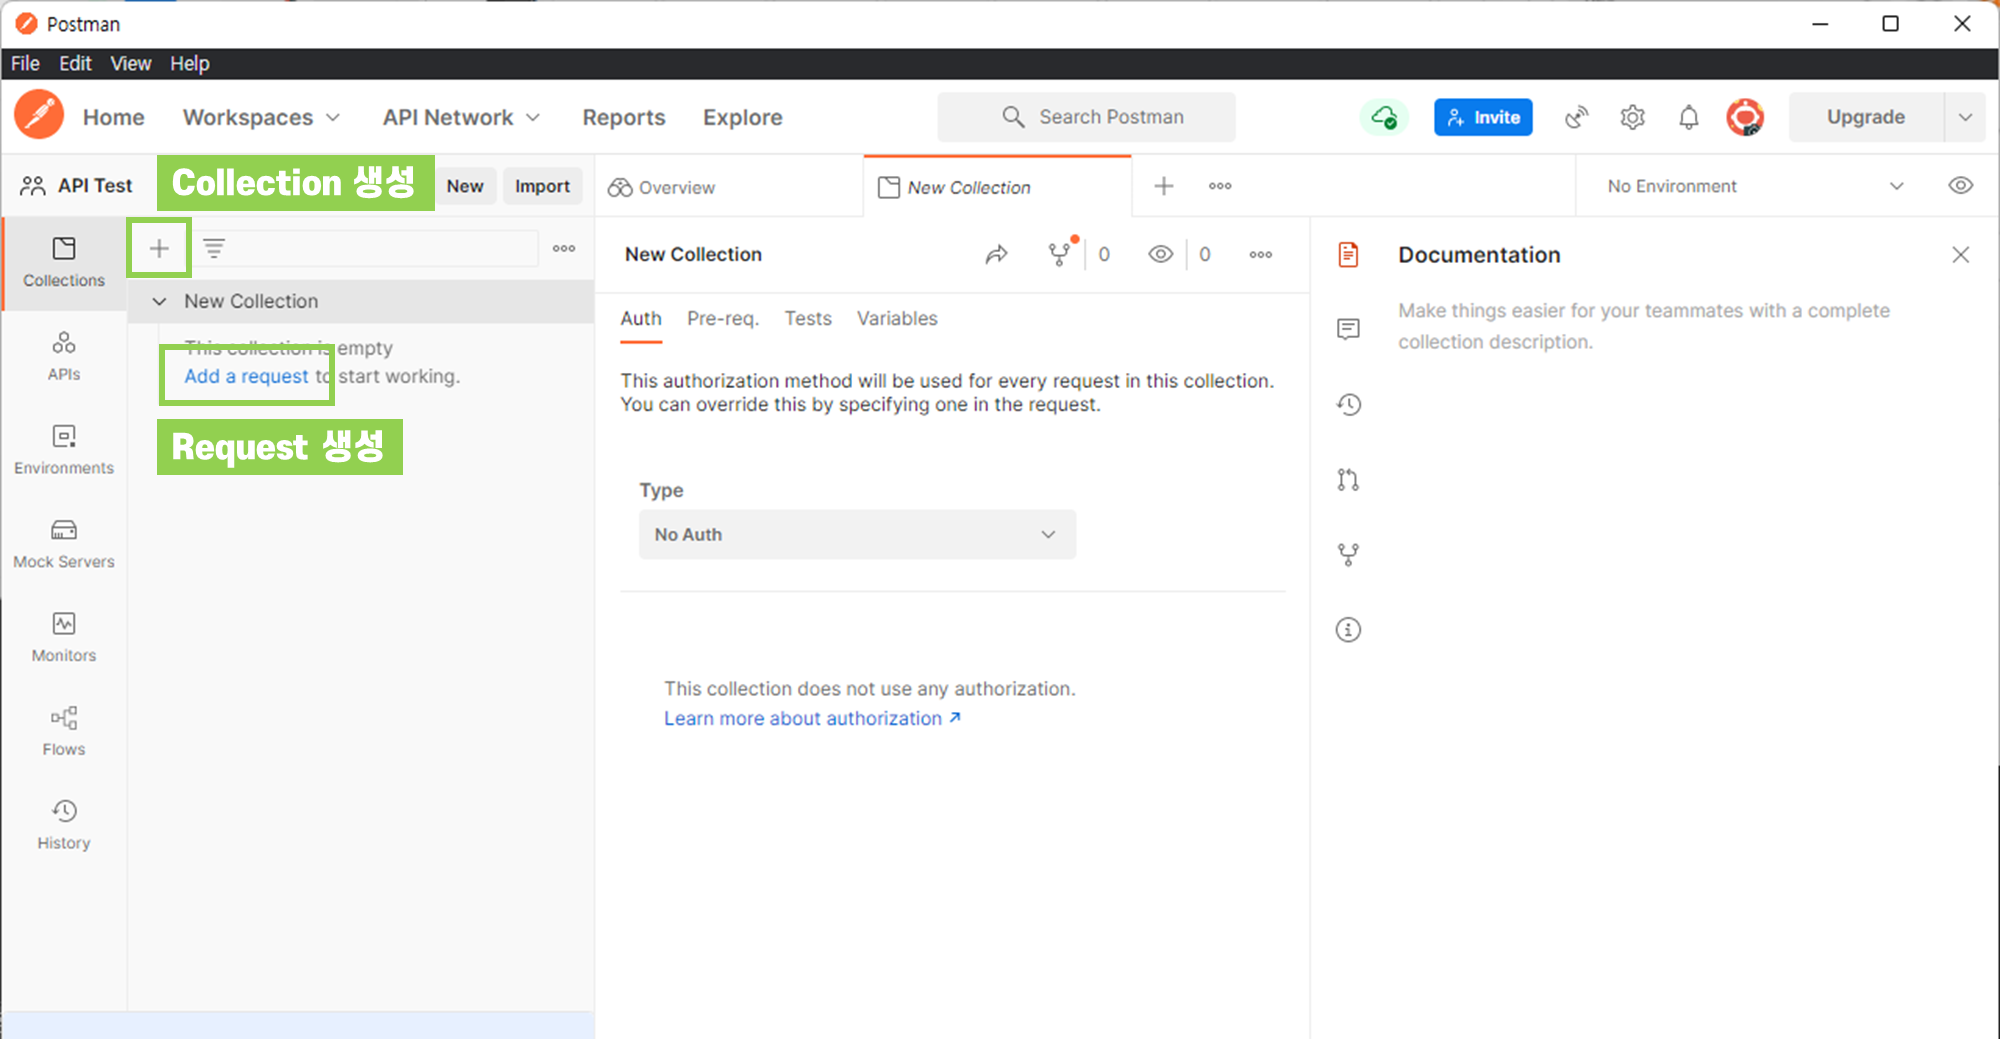Click the Upgrade button
2000x1039 pixels.
pos(1865,117)
